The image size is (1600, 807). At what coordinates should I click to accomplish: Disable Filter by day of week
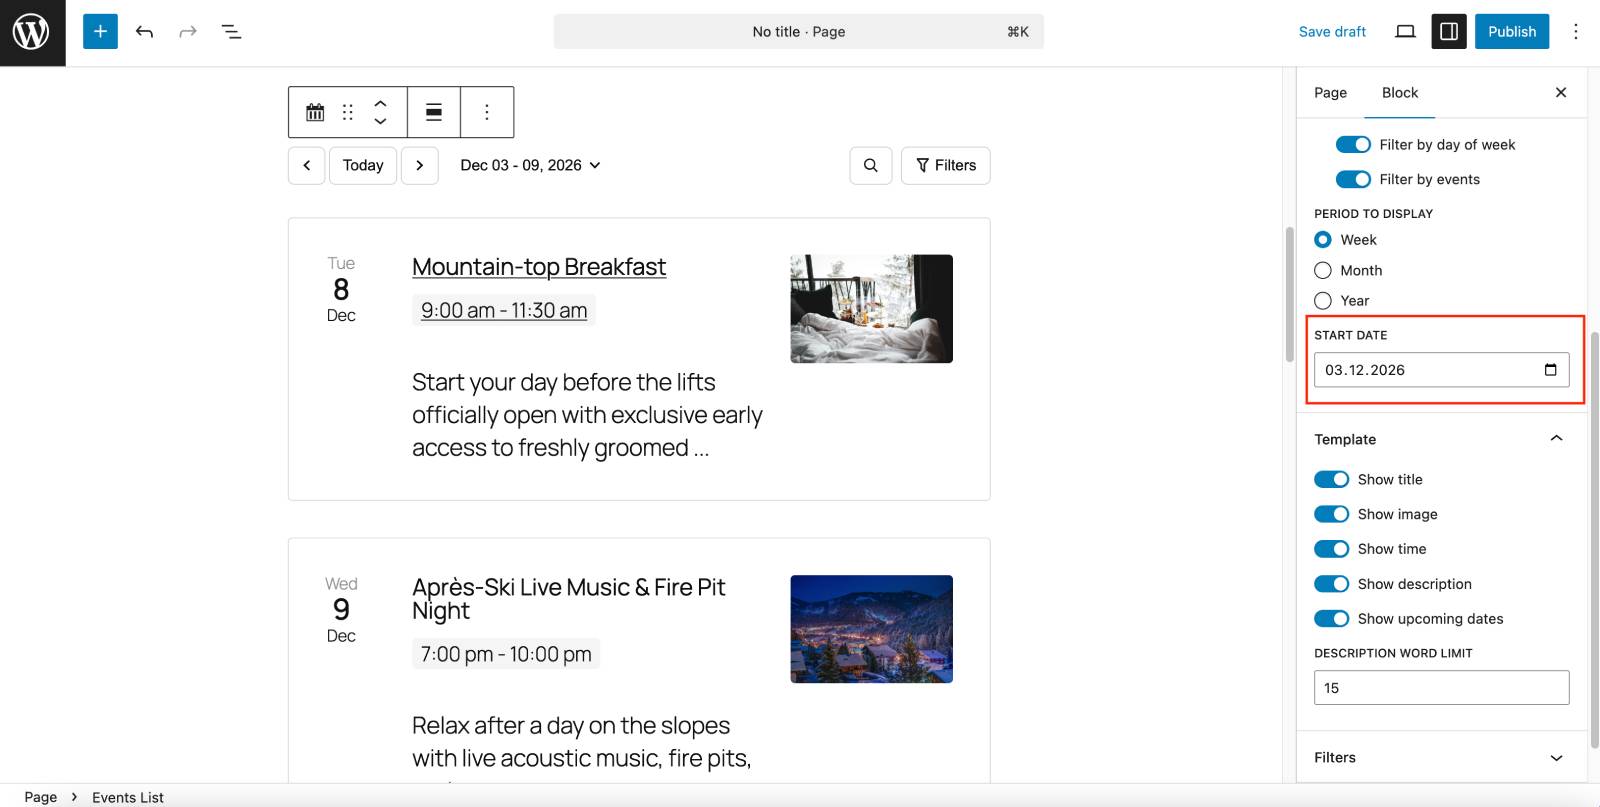click(1353, 145)
